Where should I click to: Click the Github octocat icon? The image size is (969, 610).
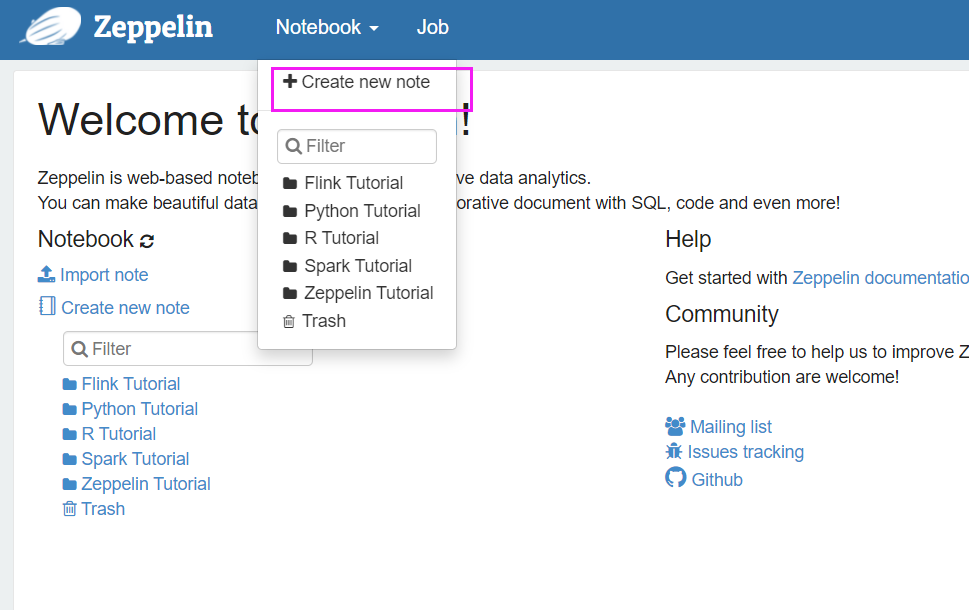tap(676, 478)
